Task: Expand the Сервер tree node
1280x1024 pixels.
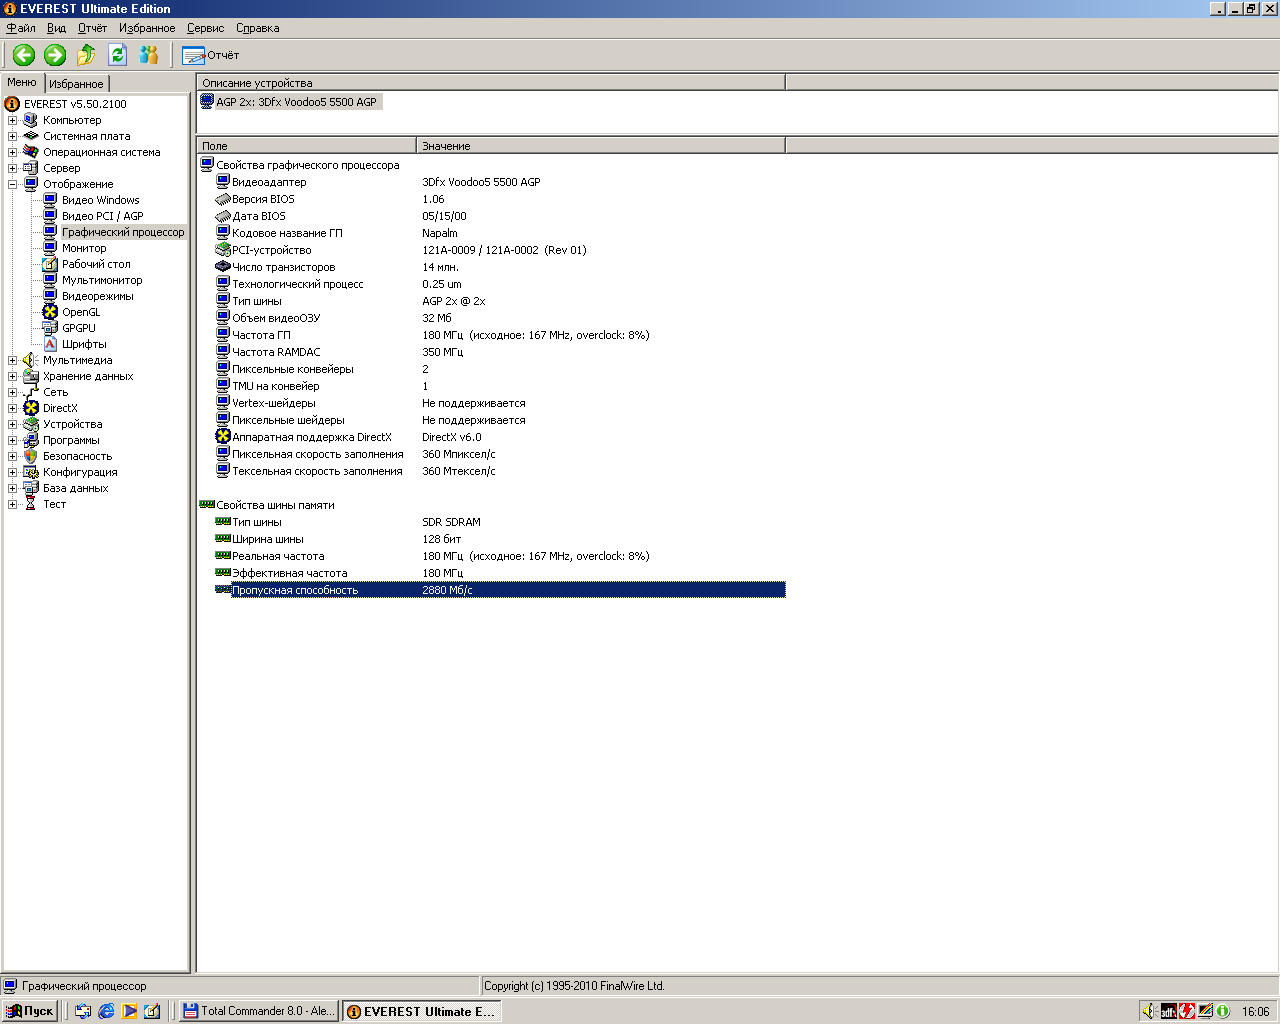Action: pos(12,168)
